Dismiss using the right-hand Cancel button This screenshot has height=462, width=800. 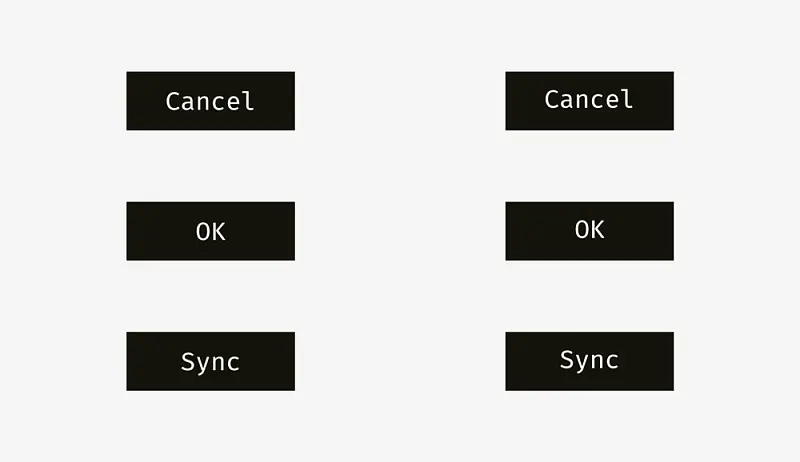coord(589,101)
